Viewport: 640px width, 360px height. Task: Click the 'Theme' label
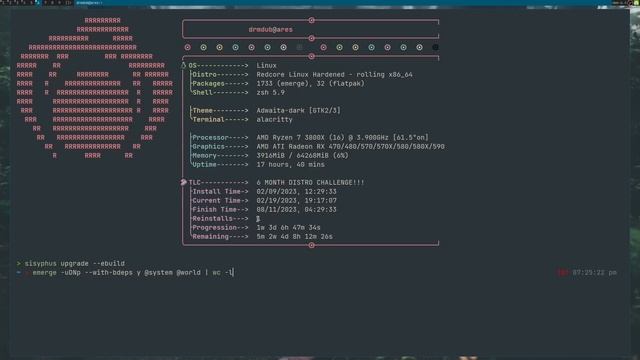[202, 110]
